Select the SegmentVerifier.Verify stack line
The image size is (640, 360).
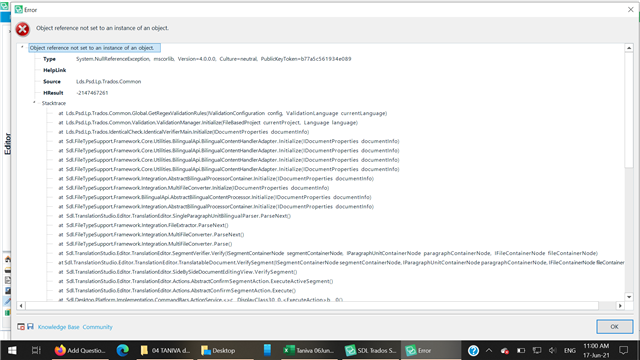tap(328, 253)
